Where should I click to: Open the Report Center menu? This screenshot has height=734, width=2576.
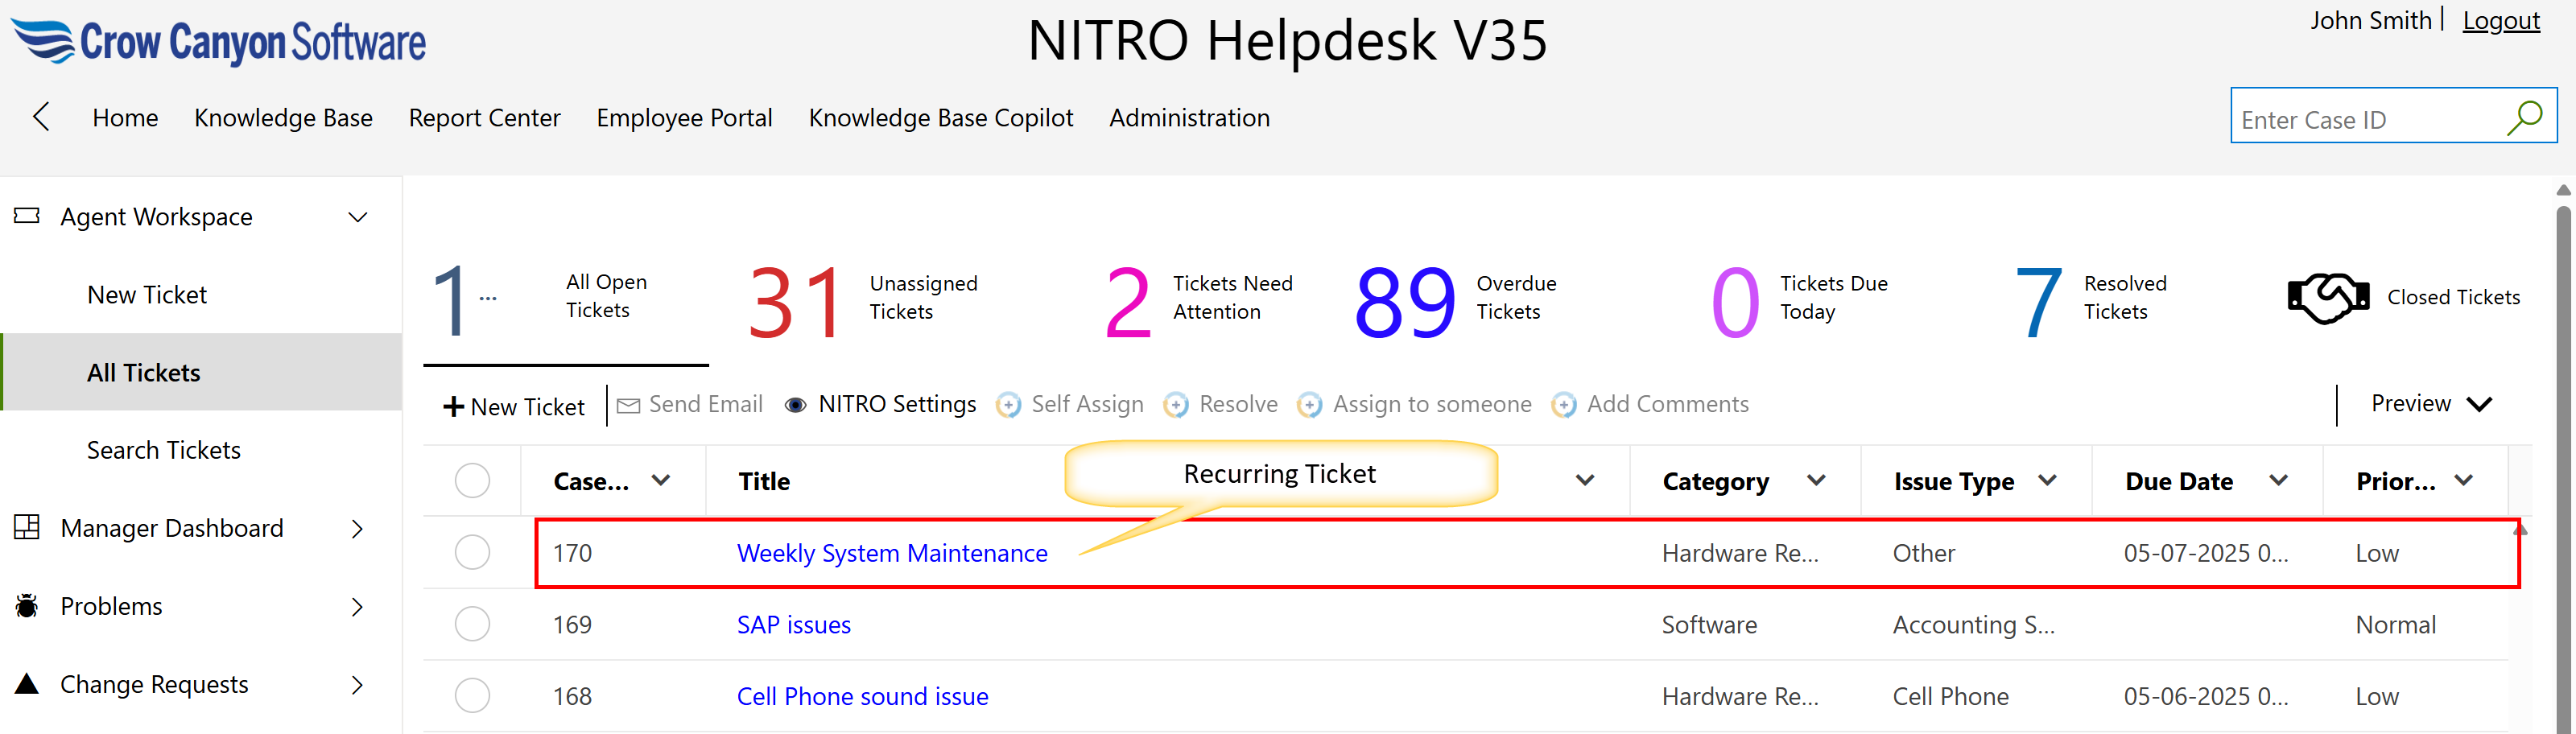coord(484,118)
